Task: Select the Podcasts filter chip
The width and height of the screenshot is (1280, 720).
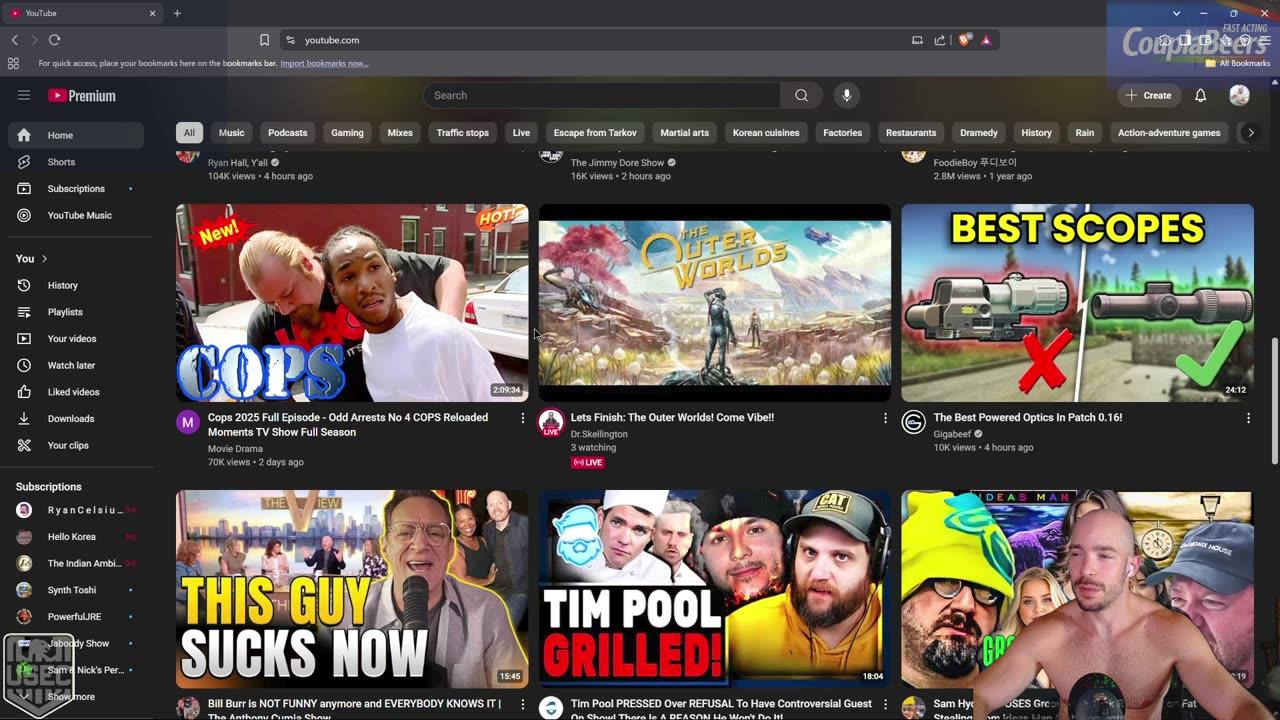Action: [287, 133]
